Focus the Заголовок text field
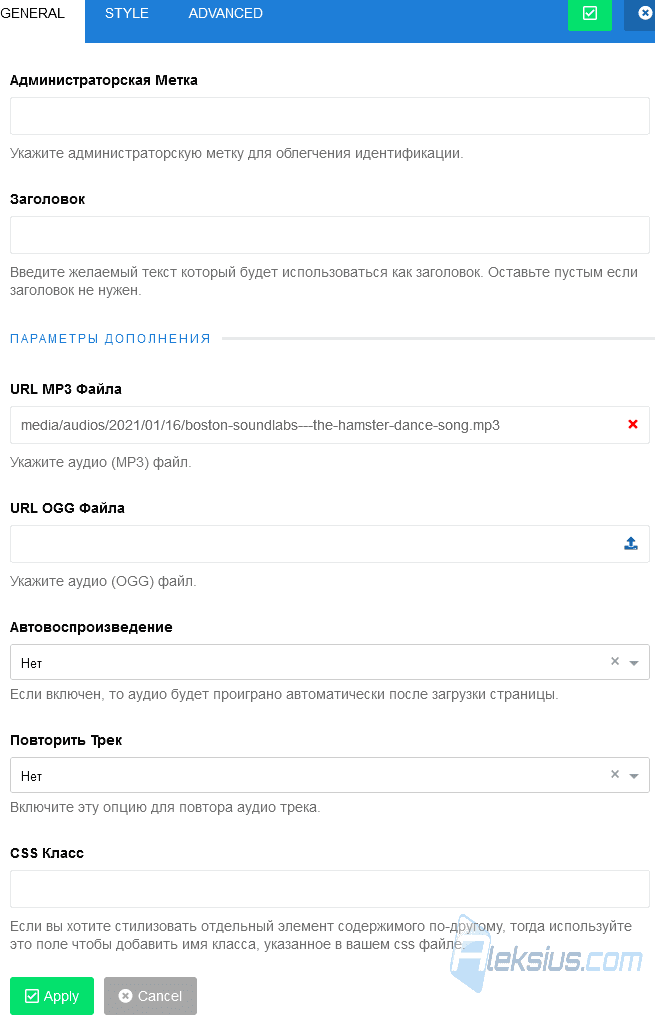The image size is (655, 1019). (329, 235)
